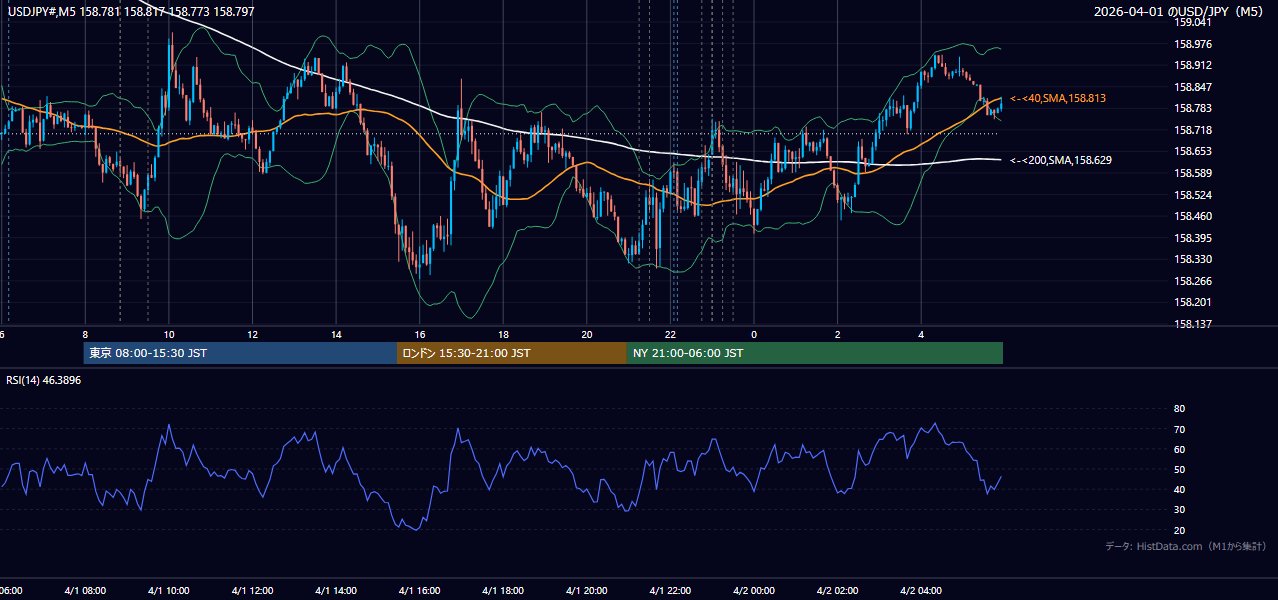Click the 4/1 22:00 time label
Screen dimensions: 1278x600
tap(670, 591)
